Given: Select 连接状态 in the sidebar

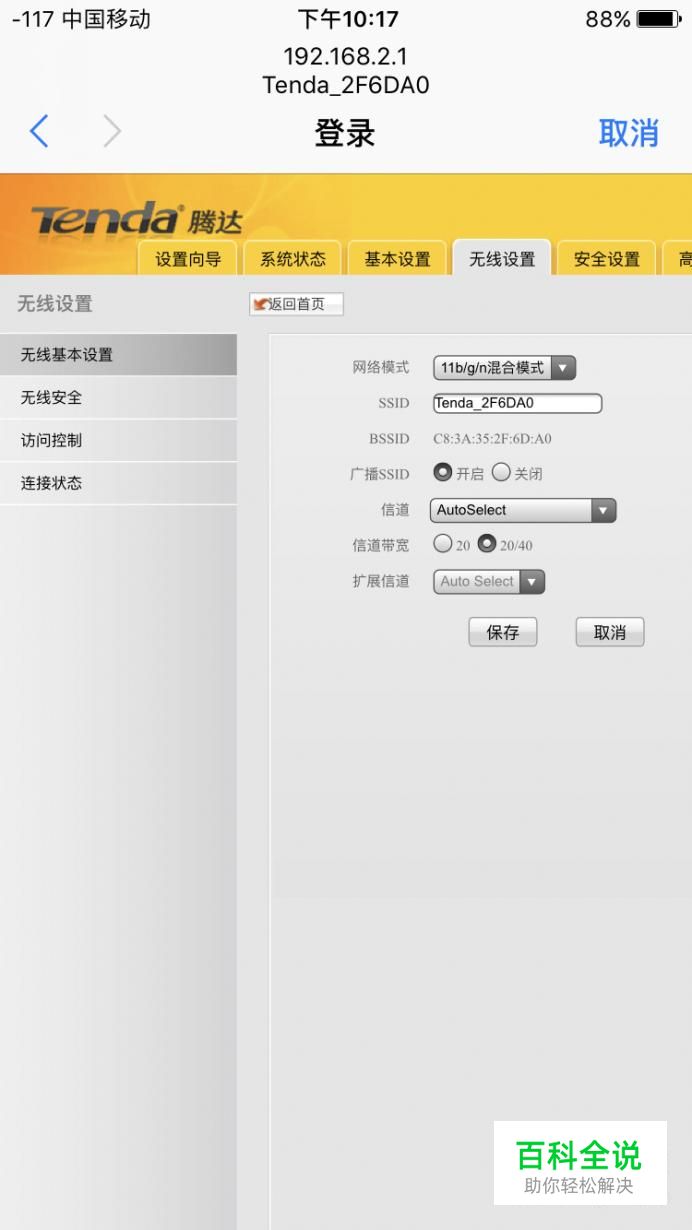Looking at the screenshot, I should click(x=118, y=484).
